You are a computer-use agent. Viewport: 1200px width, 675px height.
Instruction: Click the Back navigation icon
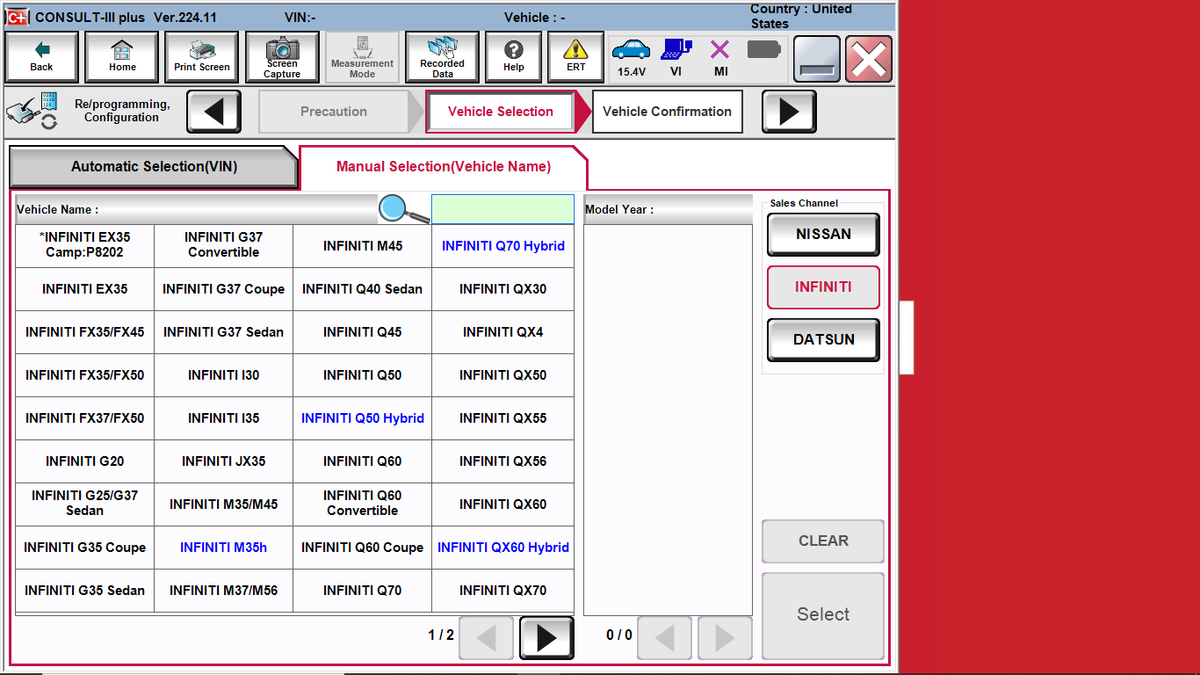pos(41,56)
